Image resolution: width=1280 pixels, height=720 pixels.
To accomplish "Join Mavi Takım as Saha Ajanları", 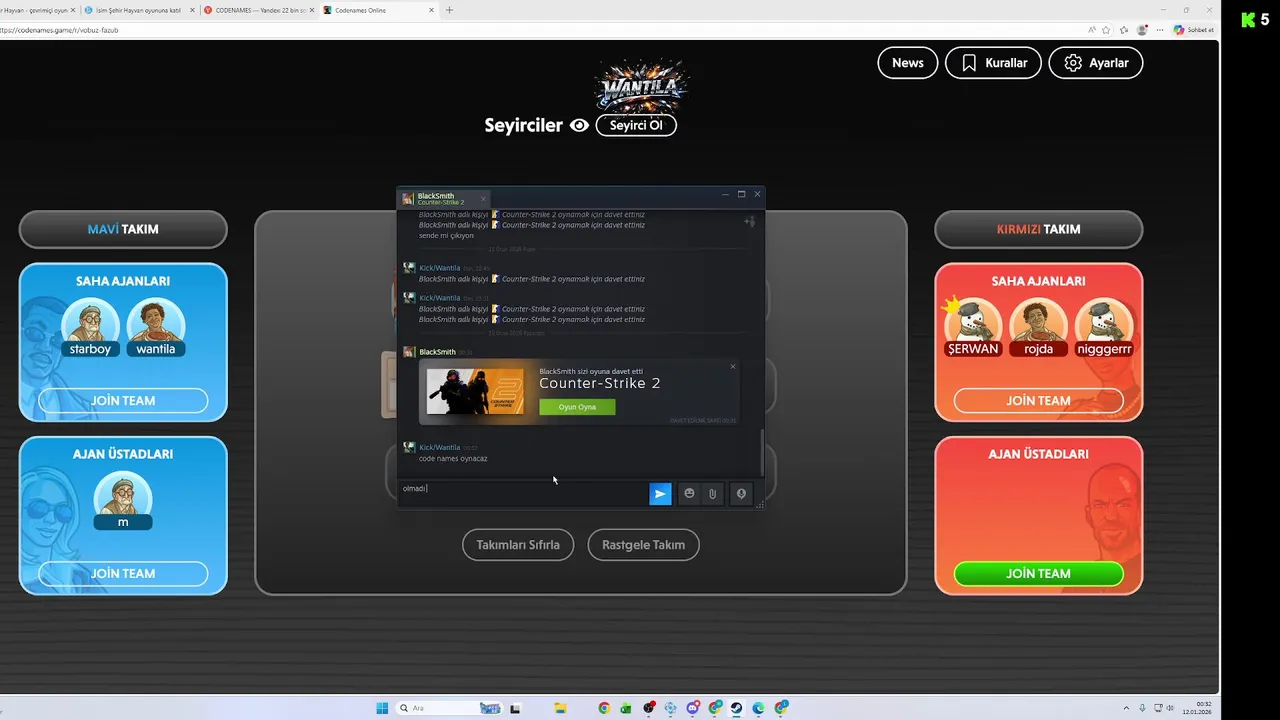I will [123, 401].
